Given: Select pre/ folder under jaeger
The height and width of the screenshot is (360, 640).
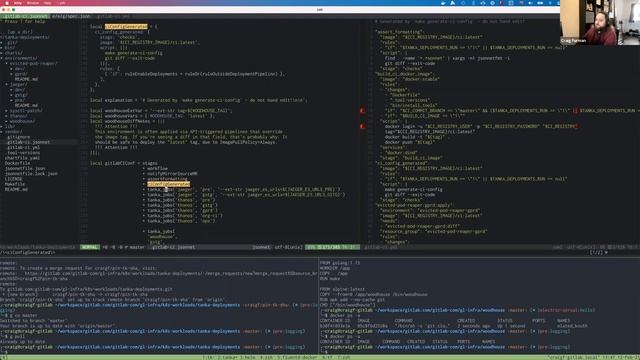Looking at the screenshot, I should click(x=20, y=100).
